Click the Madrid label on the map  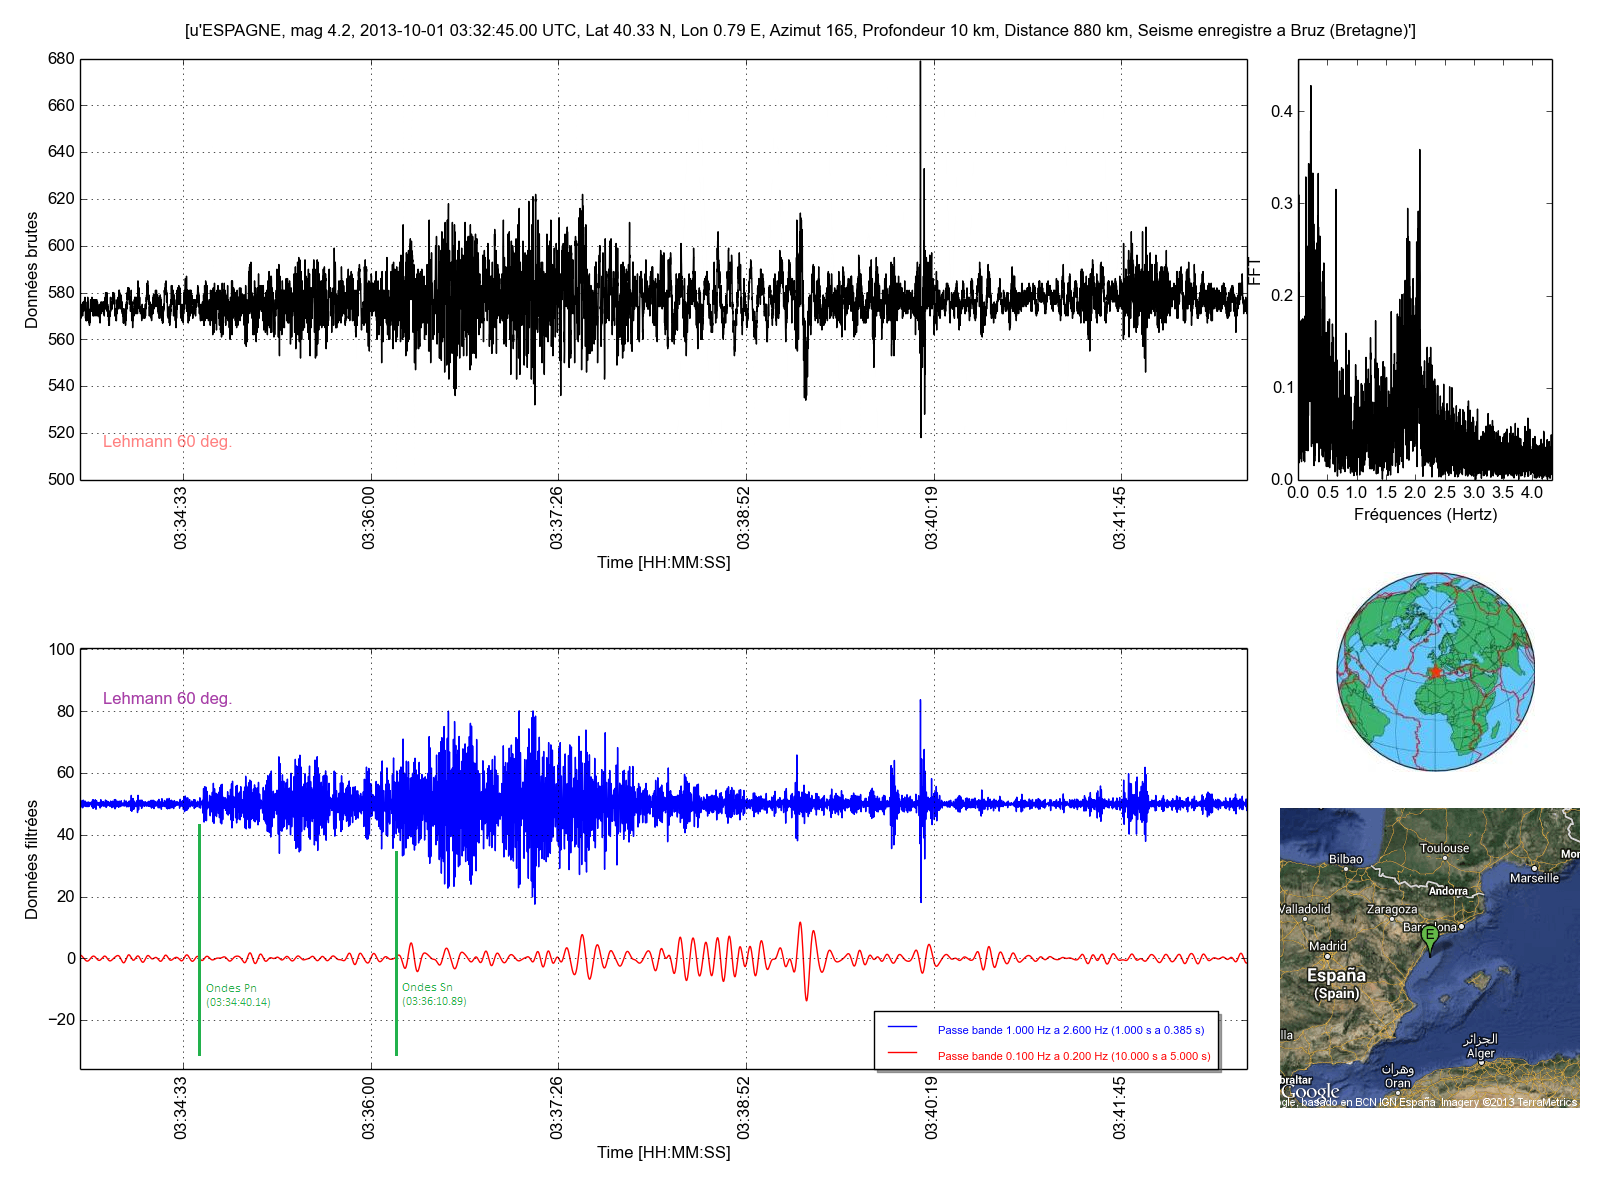click(x=1327, y=946)
